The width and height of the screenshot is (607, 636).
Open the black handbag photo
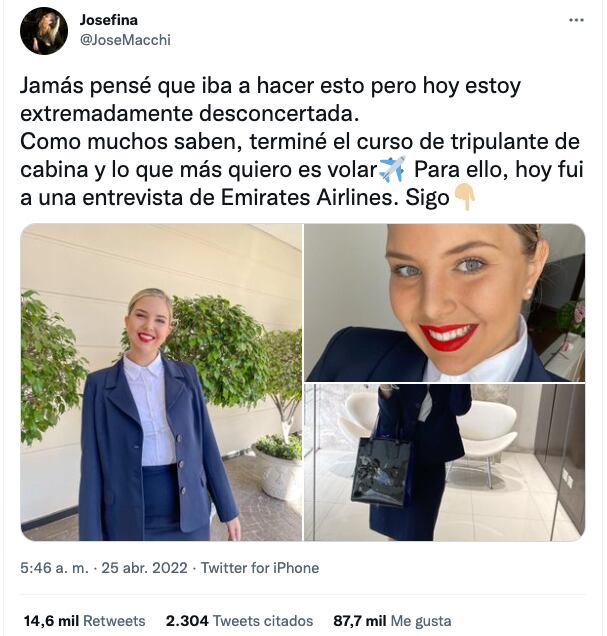pos(445,462)
